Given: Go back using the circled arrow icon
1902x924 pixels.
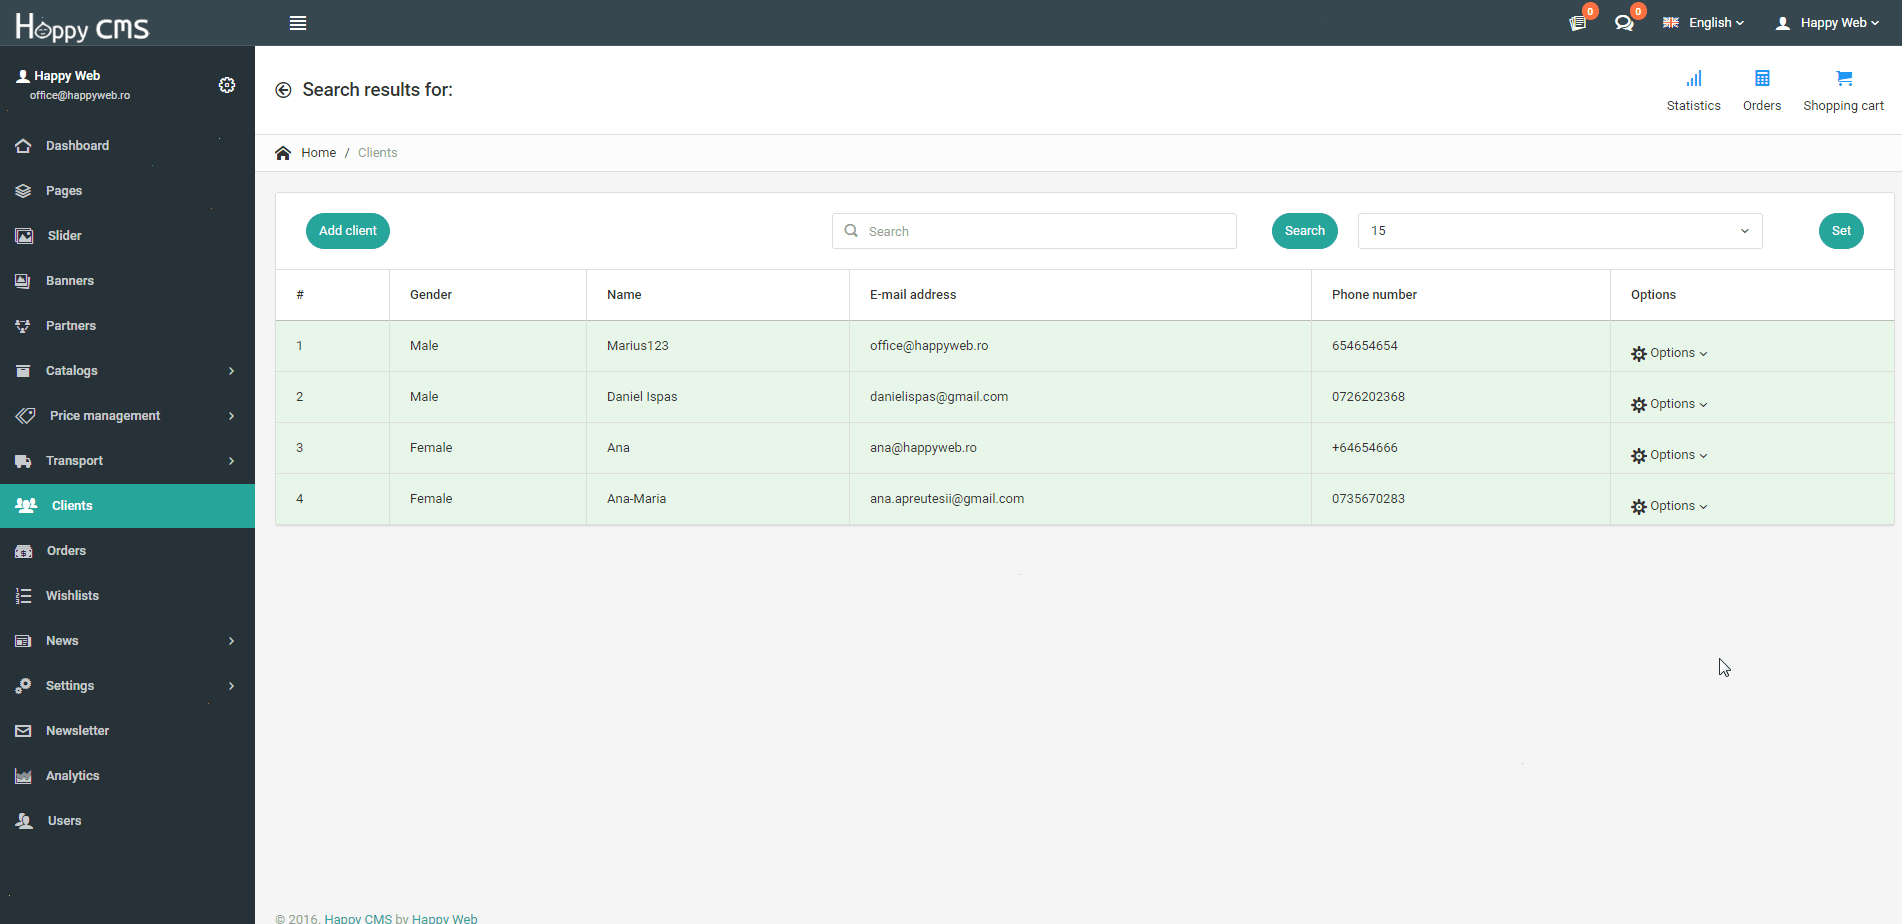Looking at the screenshot, I should (284, 90).
